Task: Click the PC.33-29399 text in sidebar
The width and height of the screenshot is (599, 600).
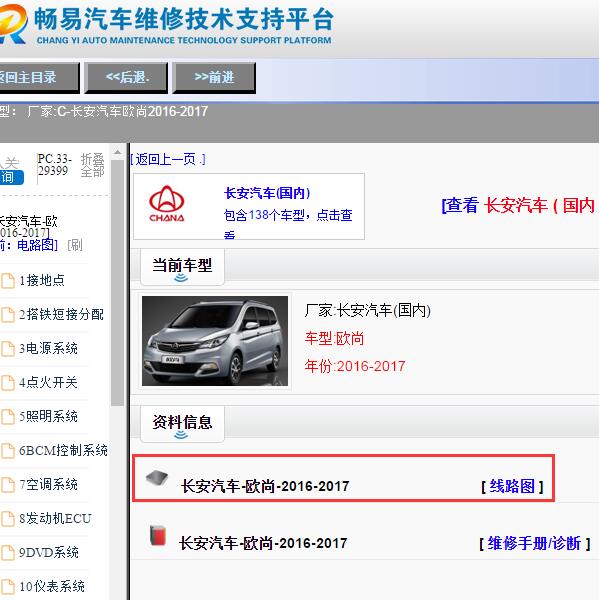Action: click(55, 165)
